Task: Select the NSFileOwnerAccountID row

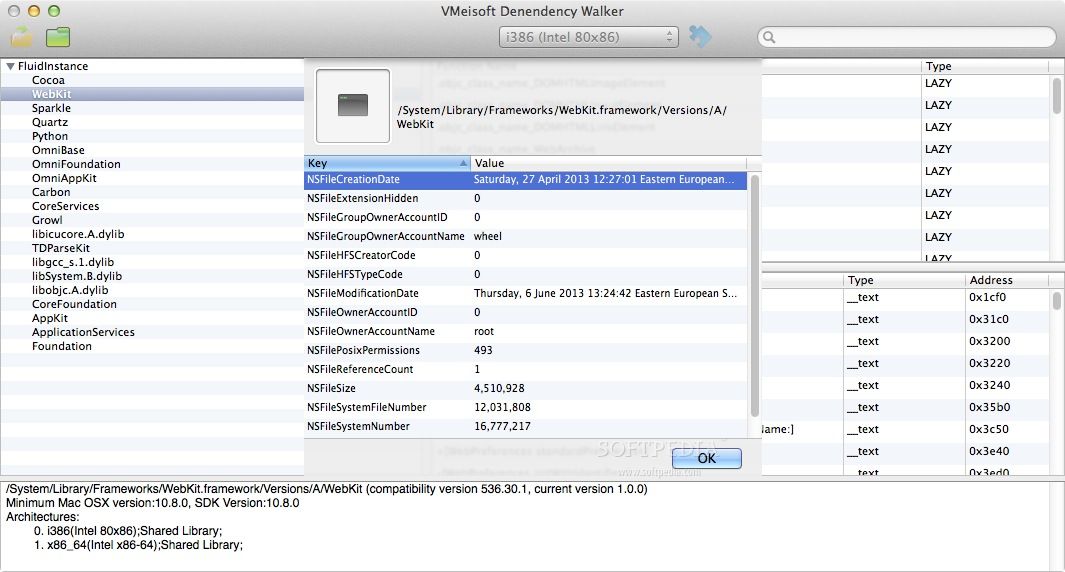Action: point(526,312)
